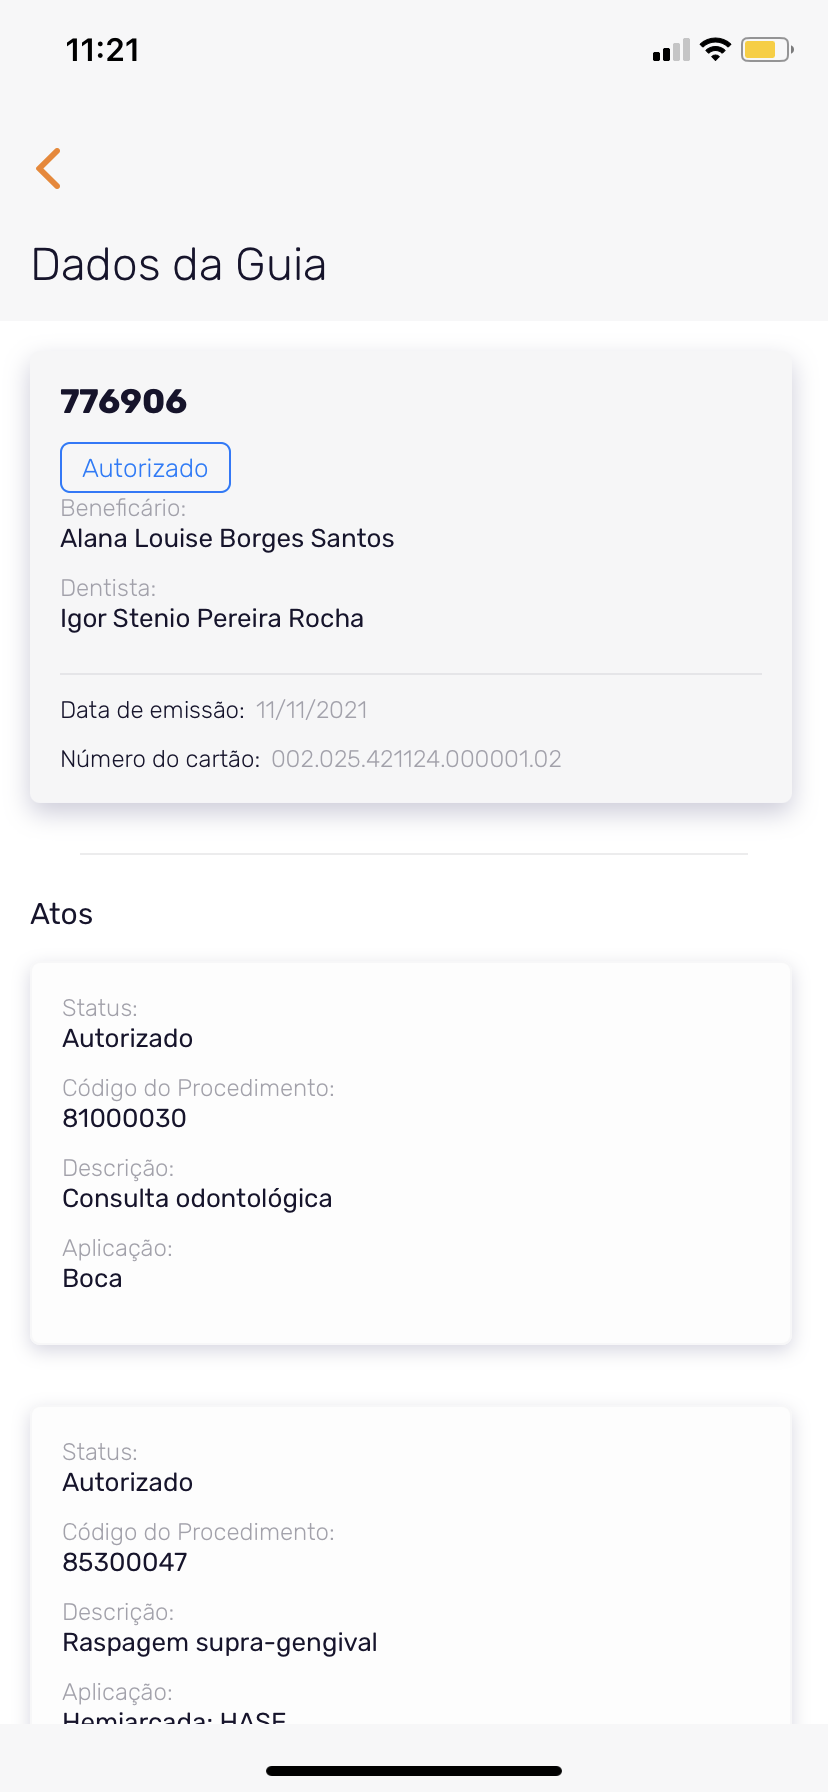Tap the 11:21 clock in status bar
The width and height of the screenshot is (828, 1792).
102,50
